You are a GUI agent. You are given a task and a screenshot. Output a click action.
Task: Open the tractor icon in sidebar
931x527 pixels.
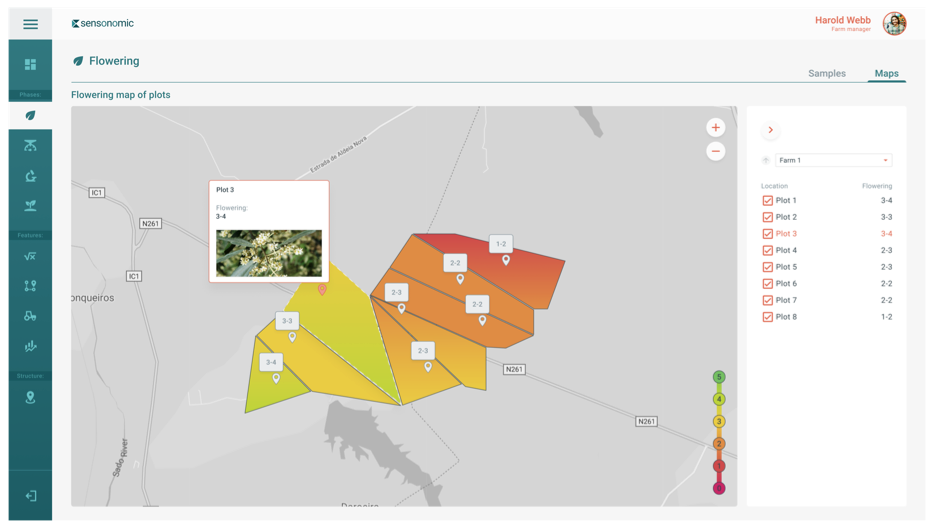(x=30, y=316)
